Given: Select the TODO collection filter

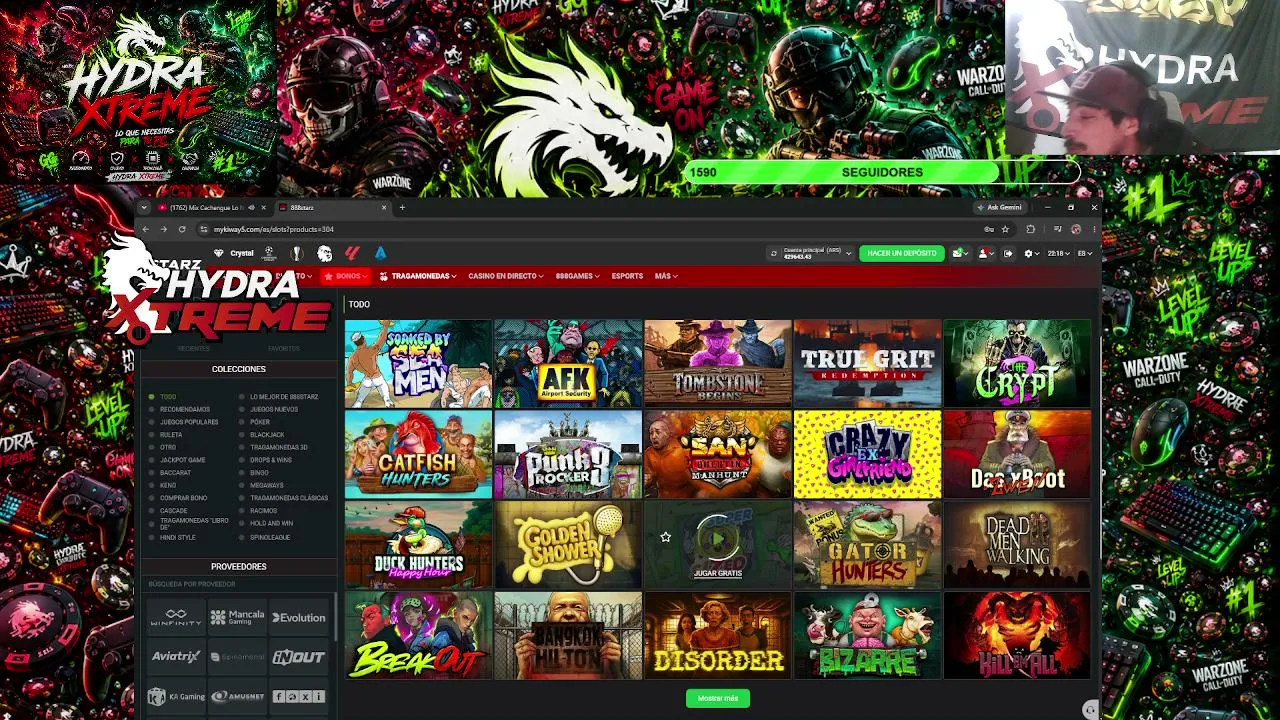Looking at the screenshot, I should [x=168, y=397].
